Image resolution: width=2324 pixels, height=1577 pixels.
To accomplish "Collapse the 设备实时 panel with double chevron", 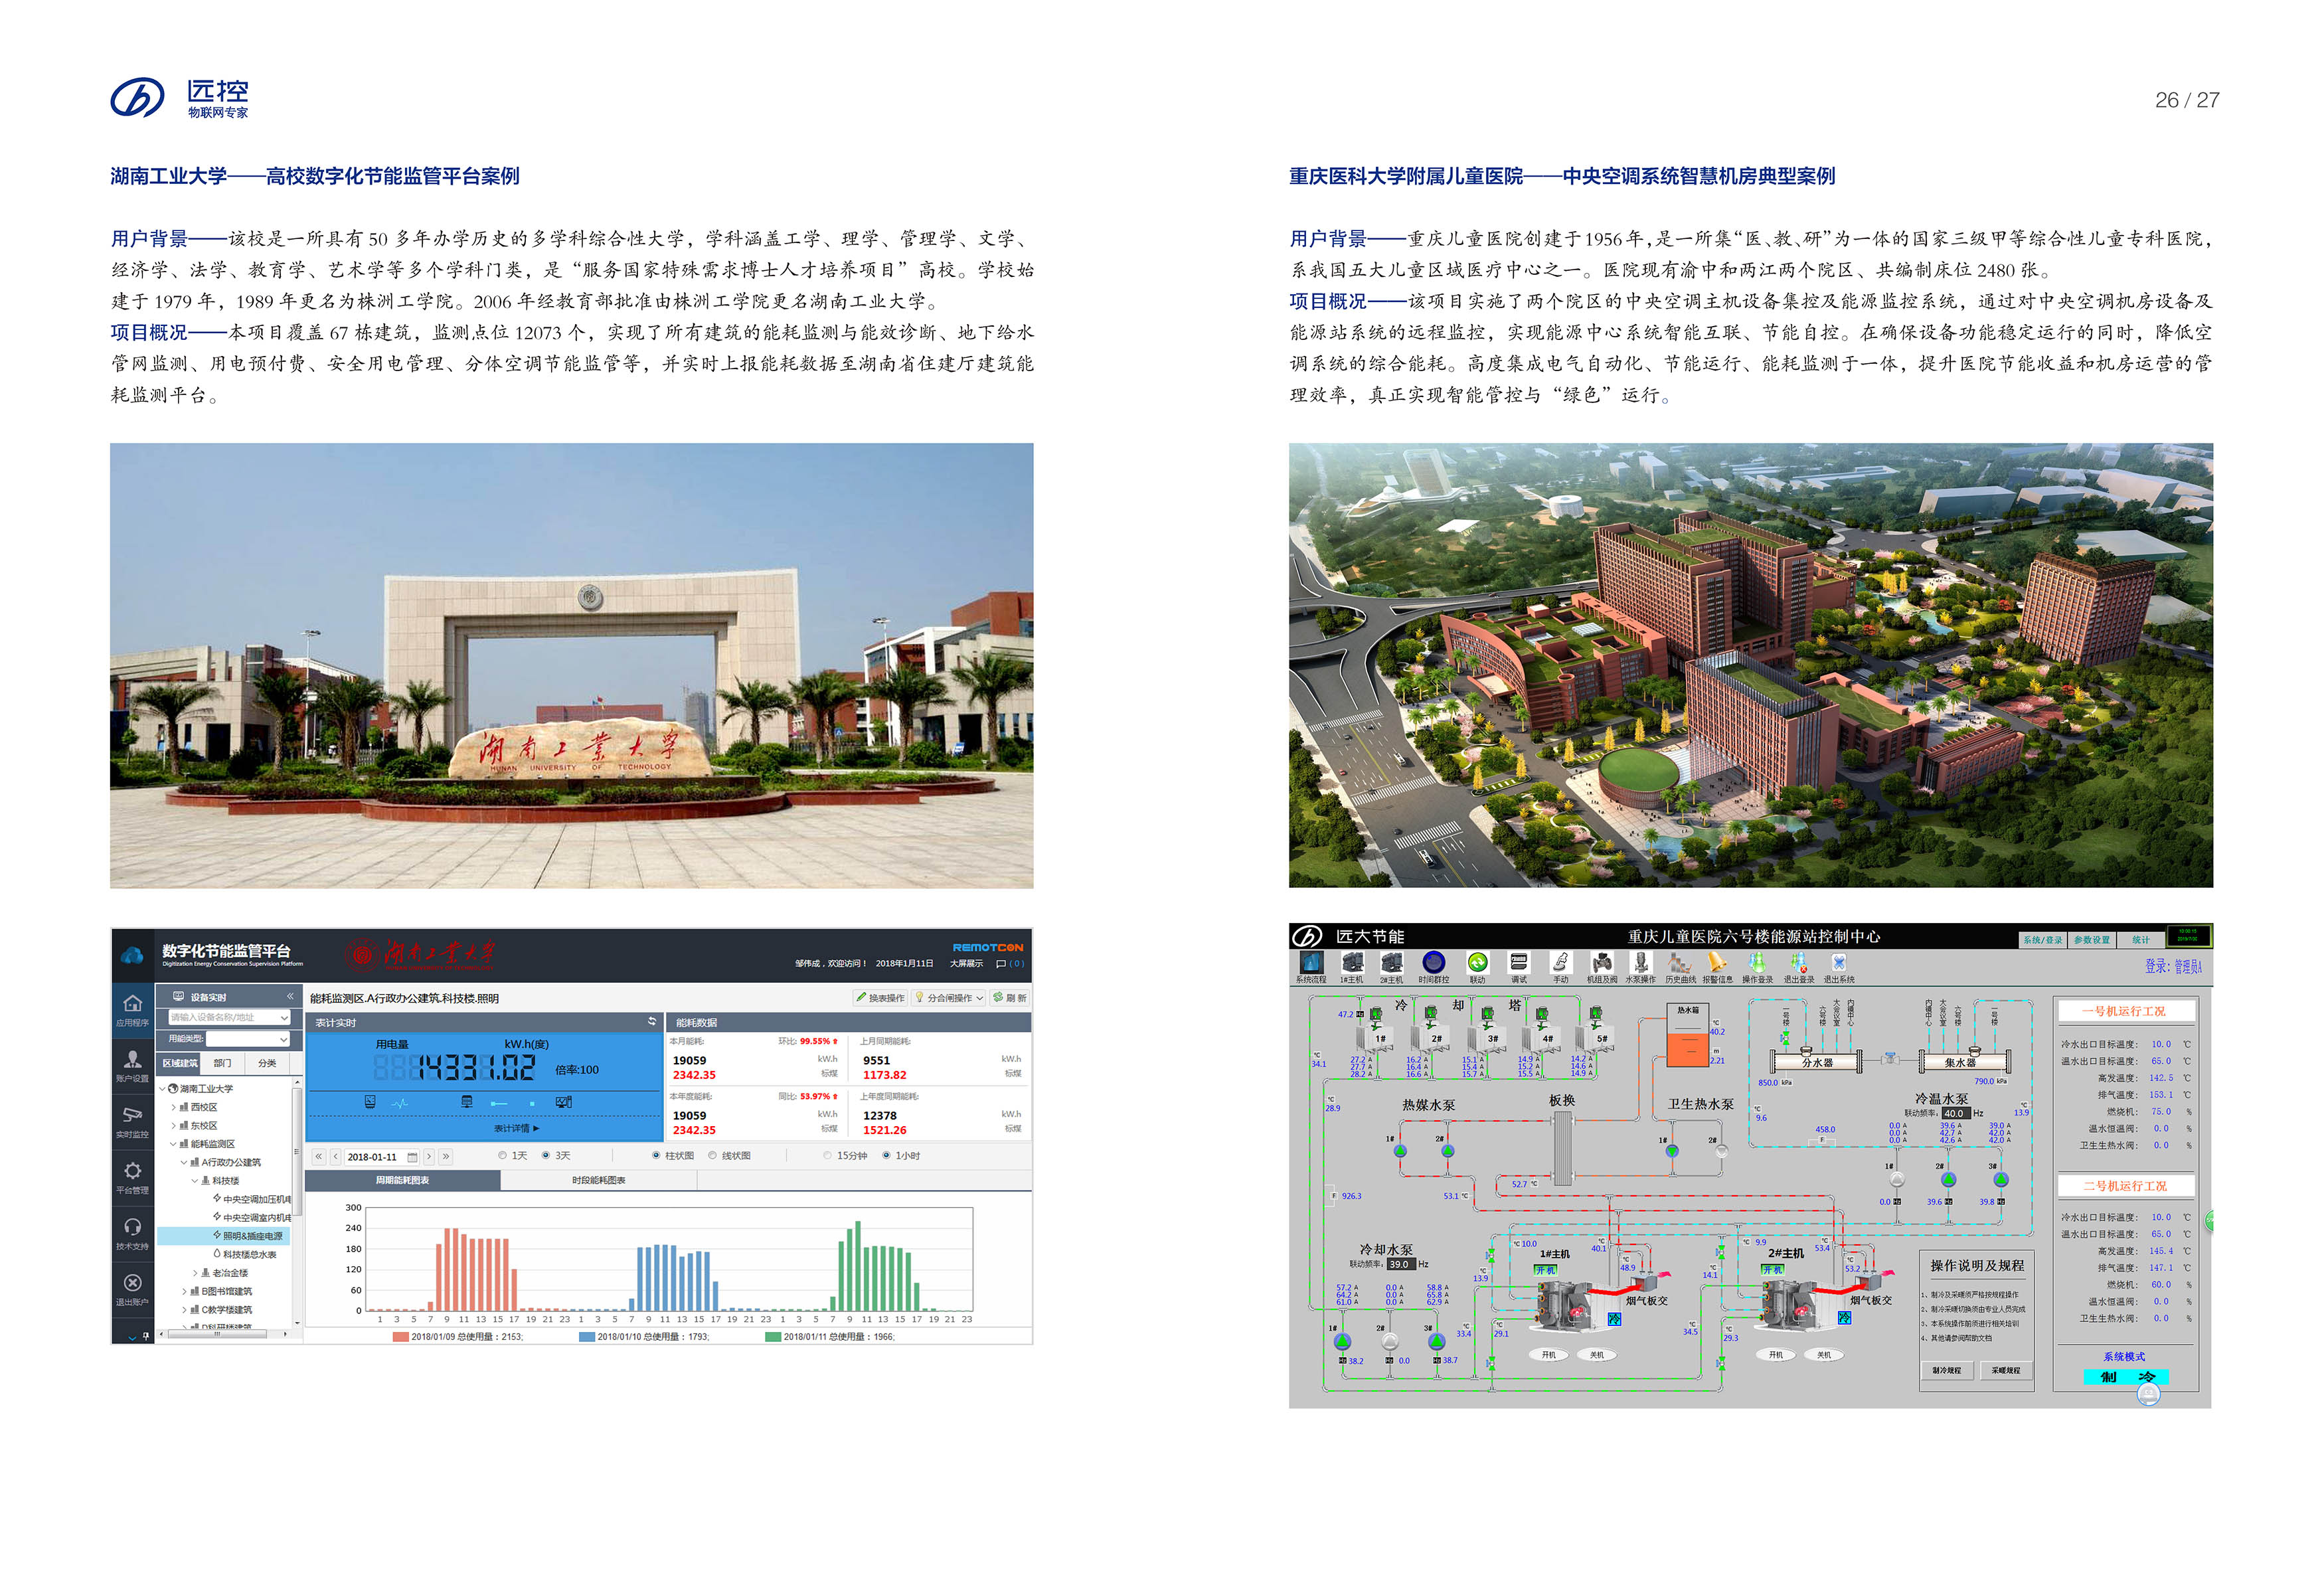I will (290, 996).
